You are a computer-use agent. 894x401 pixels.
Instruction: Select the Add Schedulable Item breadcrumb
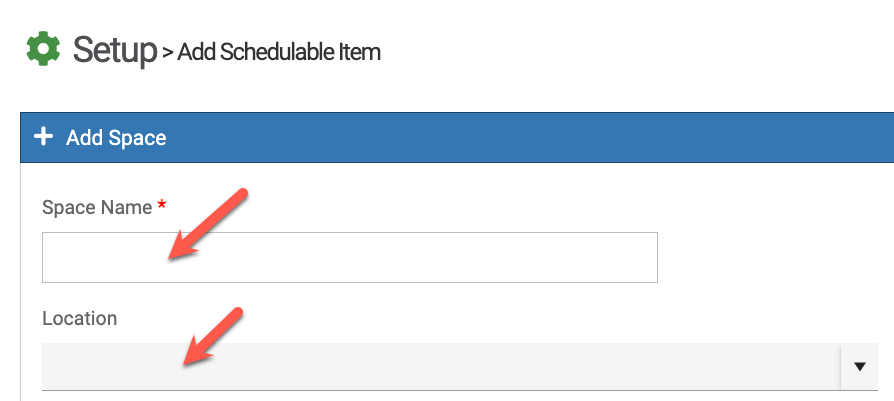click(x=279, y=51)
